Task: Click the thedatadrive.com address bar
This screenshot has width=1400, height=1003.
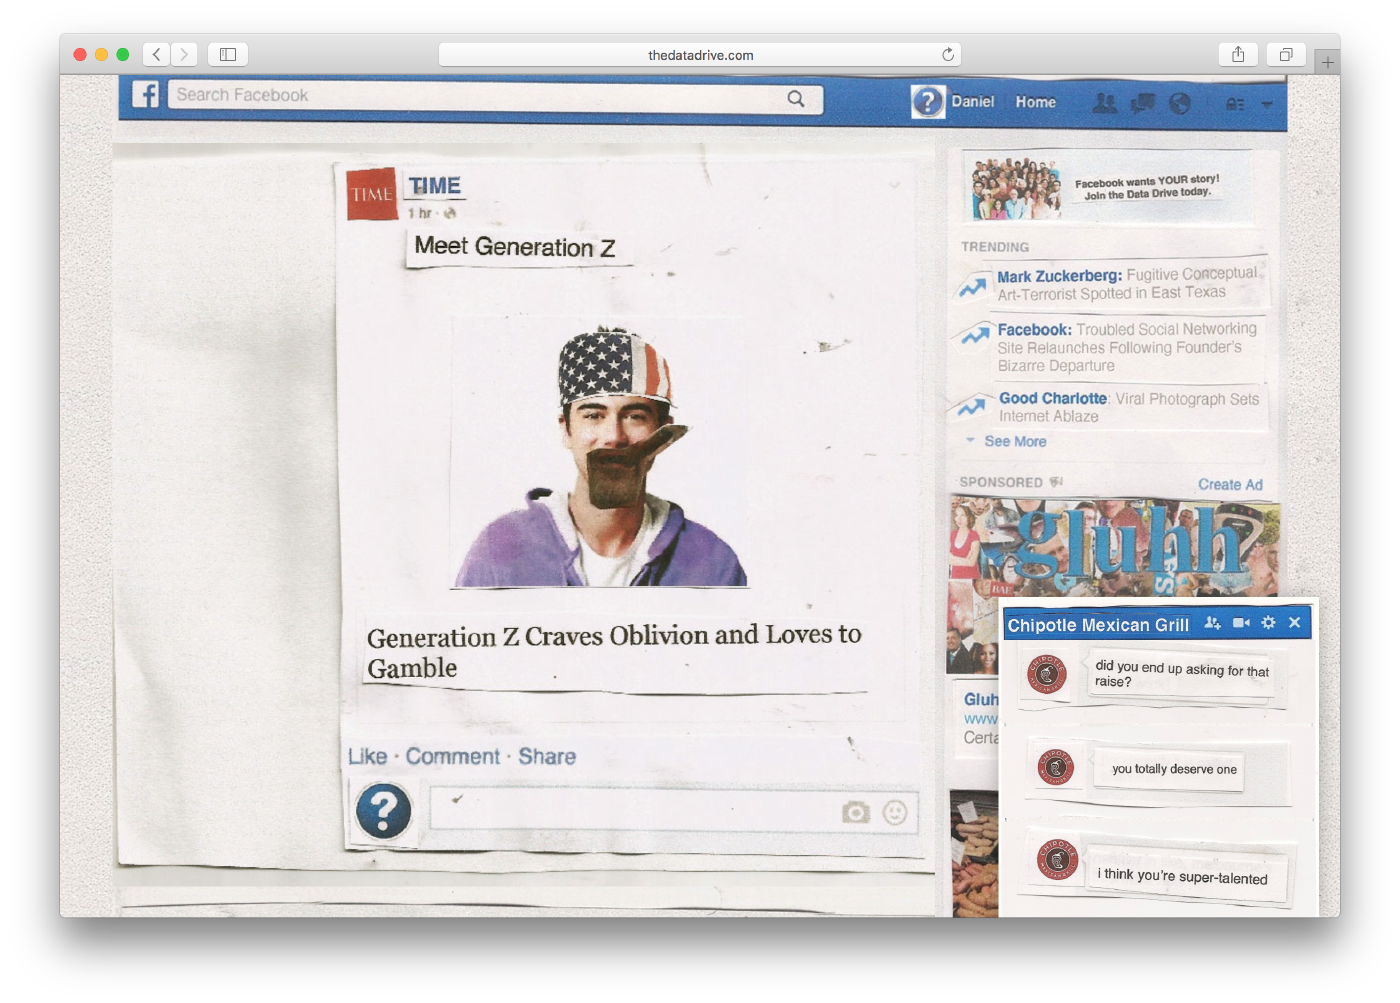Action: point(700,55)
